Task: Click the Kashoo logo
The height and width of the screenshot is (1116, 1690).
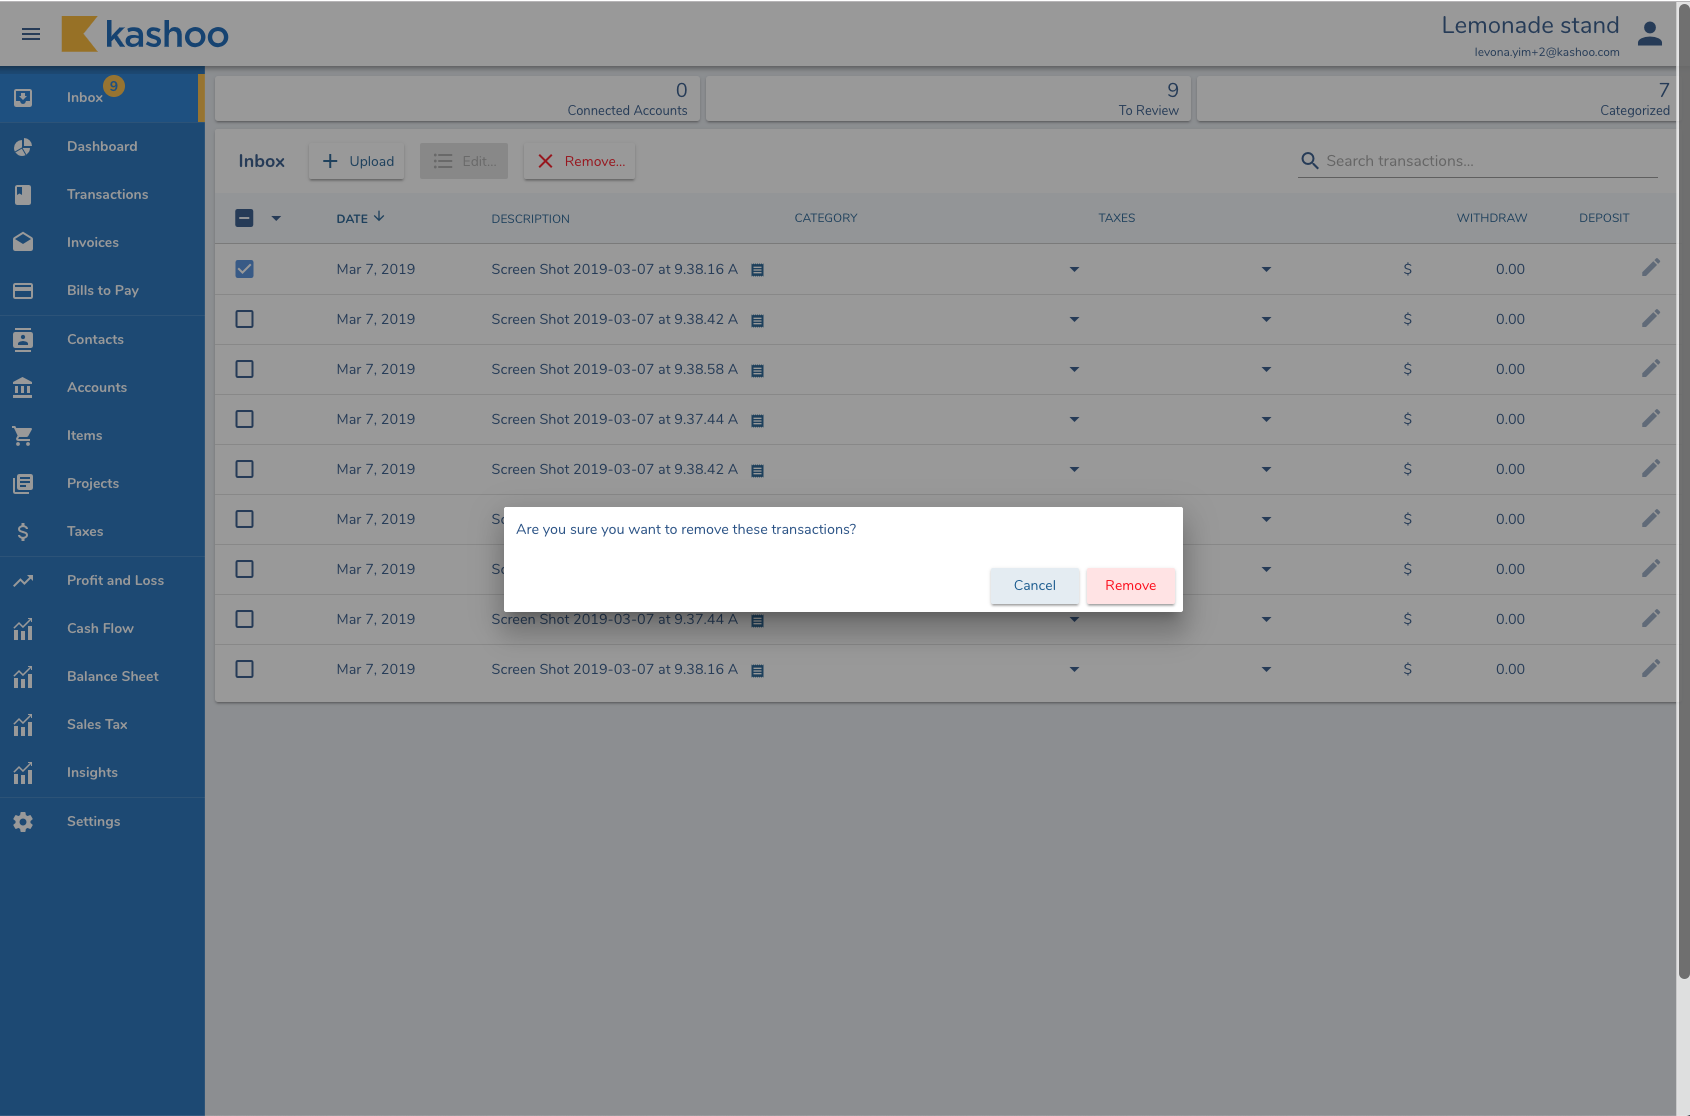Action: tap(146, 34)
